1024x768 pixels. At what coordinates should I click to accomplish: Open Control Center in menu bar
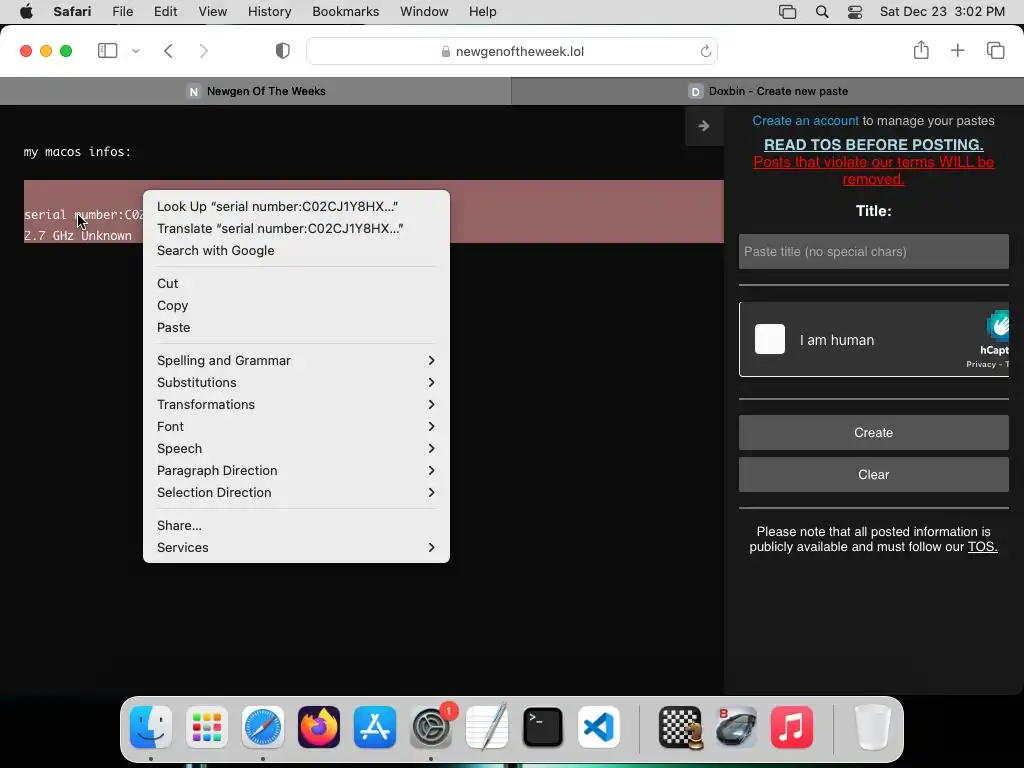[855, 12]
